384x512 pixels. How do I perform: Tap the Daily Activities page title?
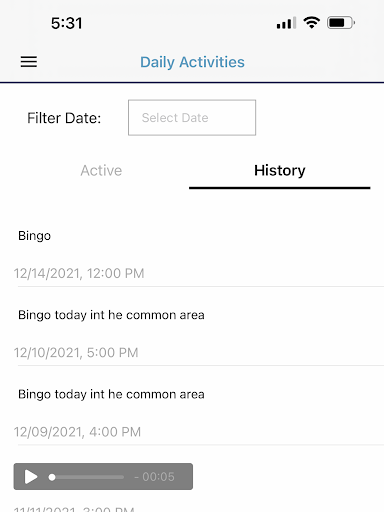192,62
